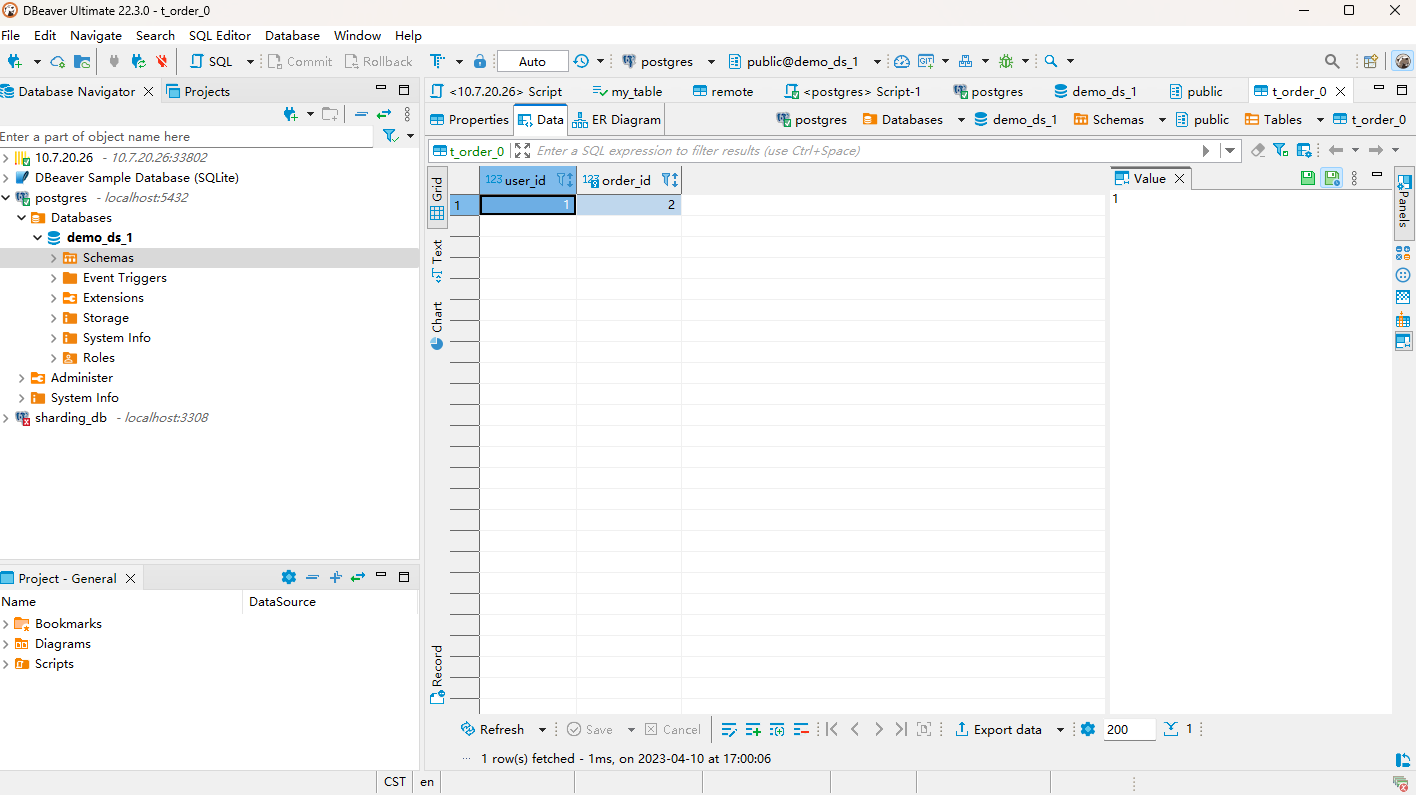This screenshot has width=1416, height=795.
Task: Click the SQL filter expression field
Action: point(867,151)
